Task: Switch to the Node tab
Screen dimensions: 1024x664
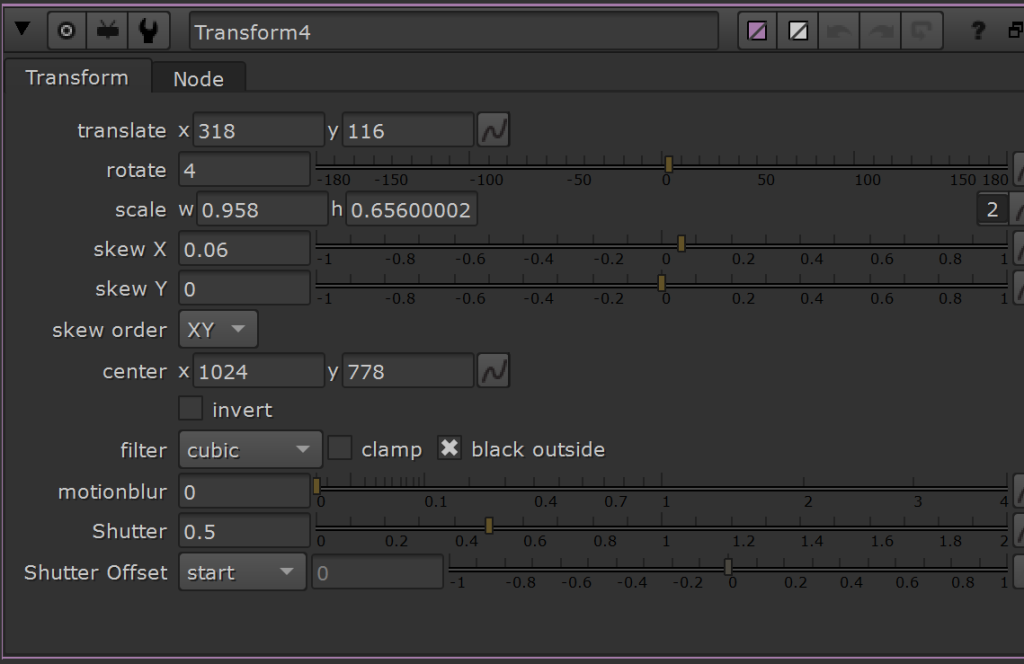Action: 199,78
